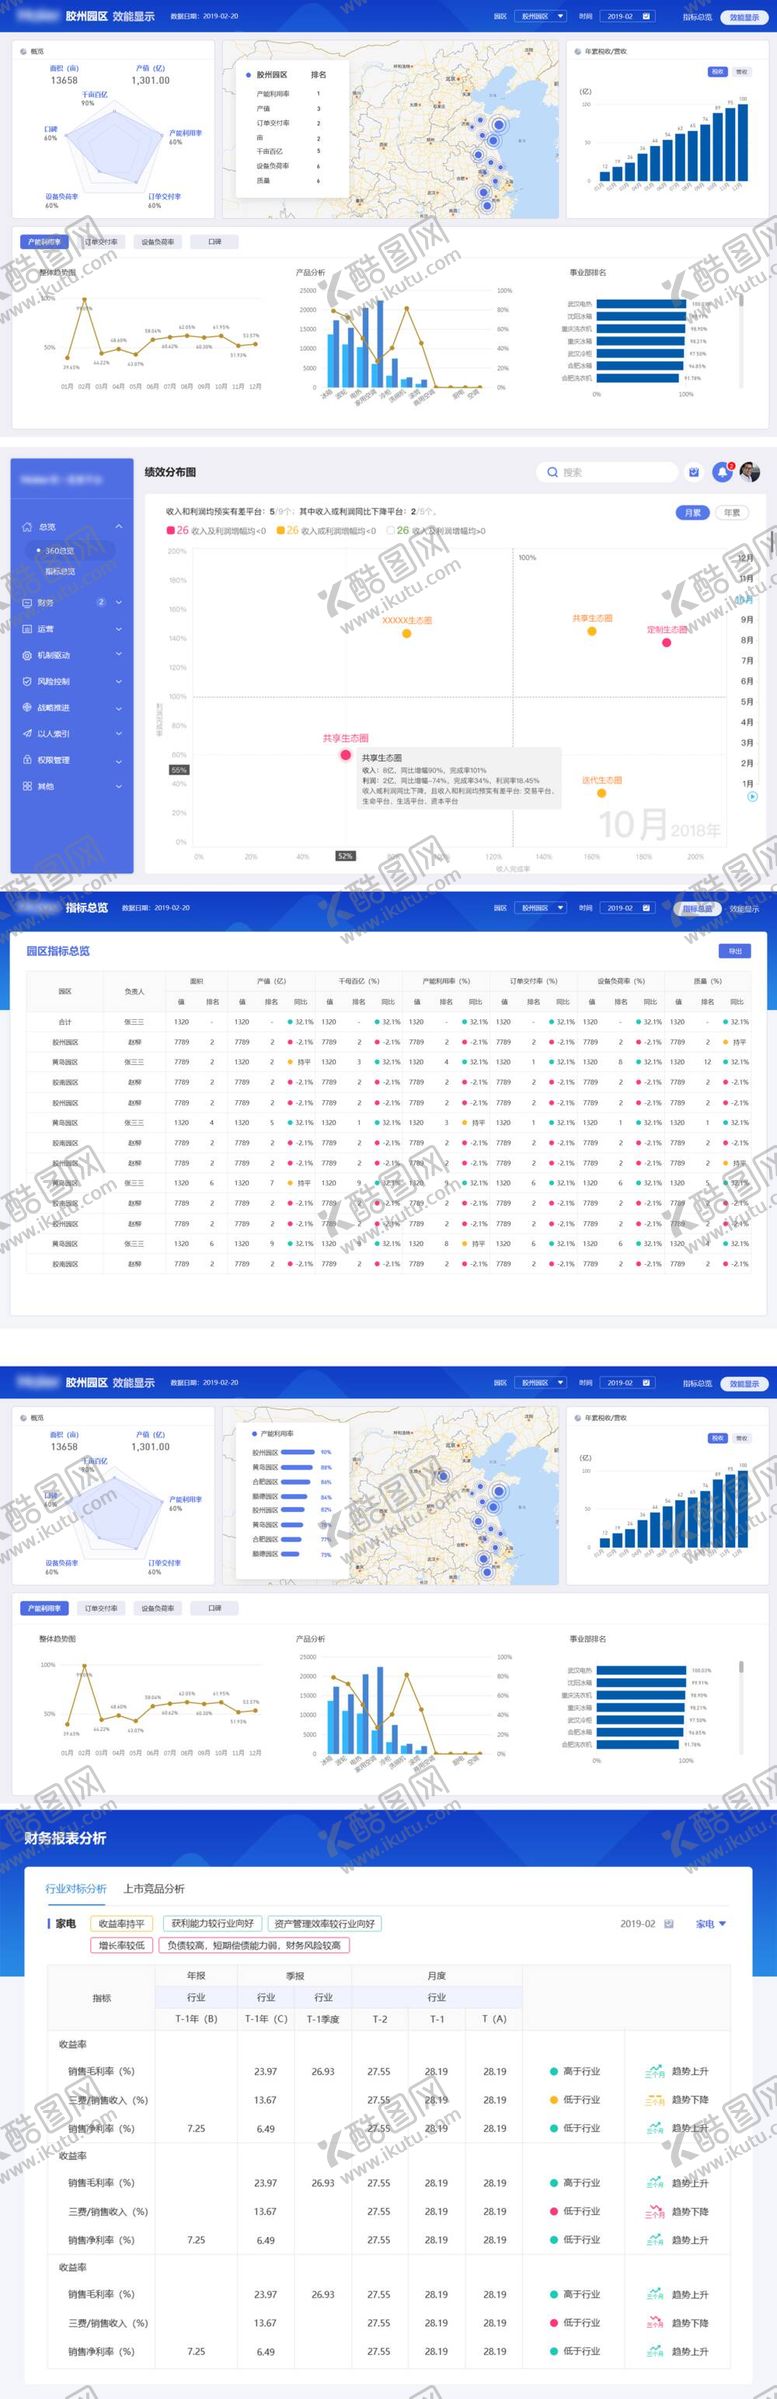Click the 风险控制 shield icon

[x=28, y=682]
